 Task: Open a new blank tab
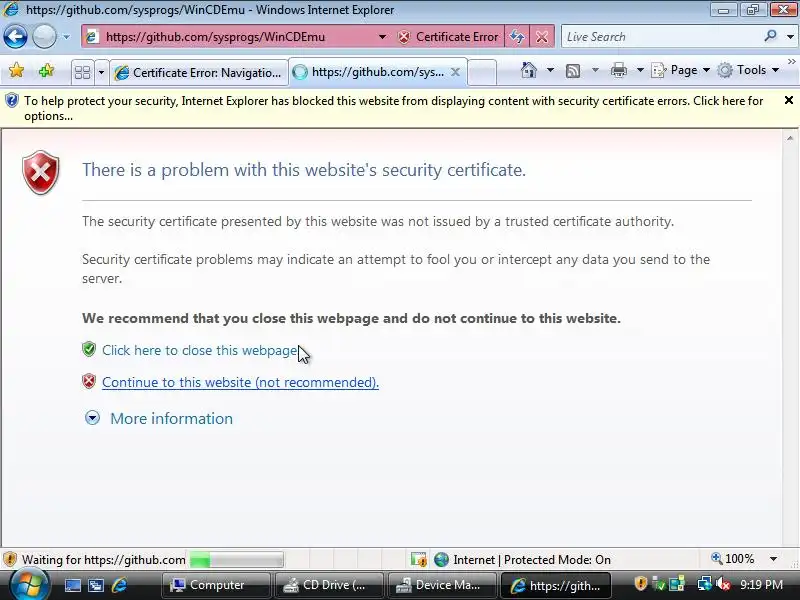click(x=482, y=72)
